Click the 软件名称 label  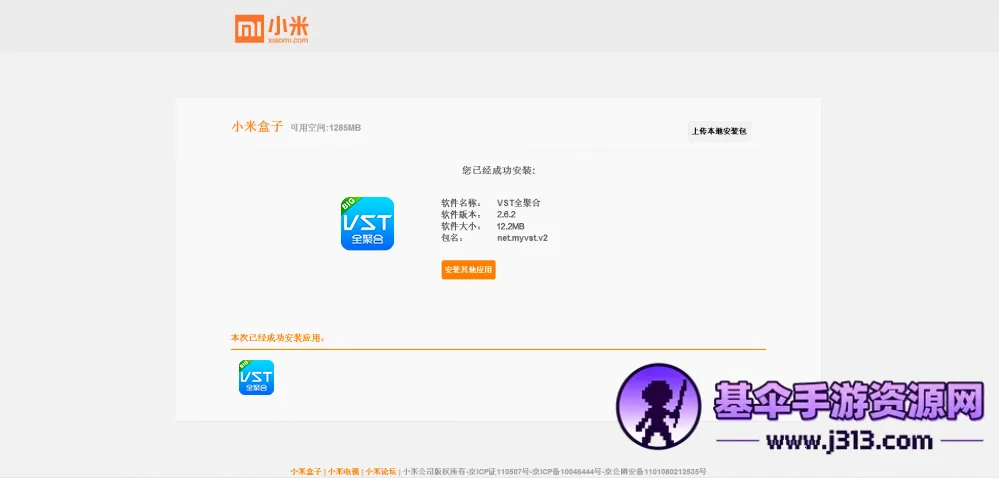[461, 203]
